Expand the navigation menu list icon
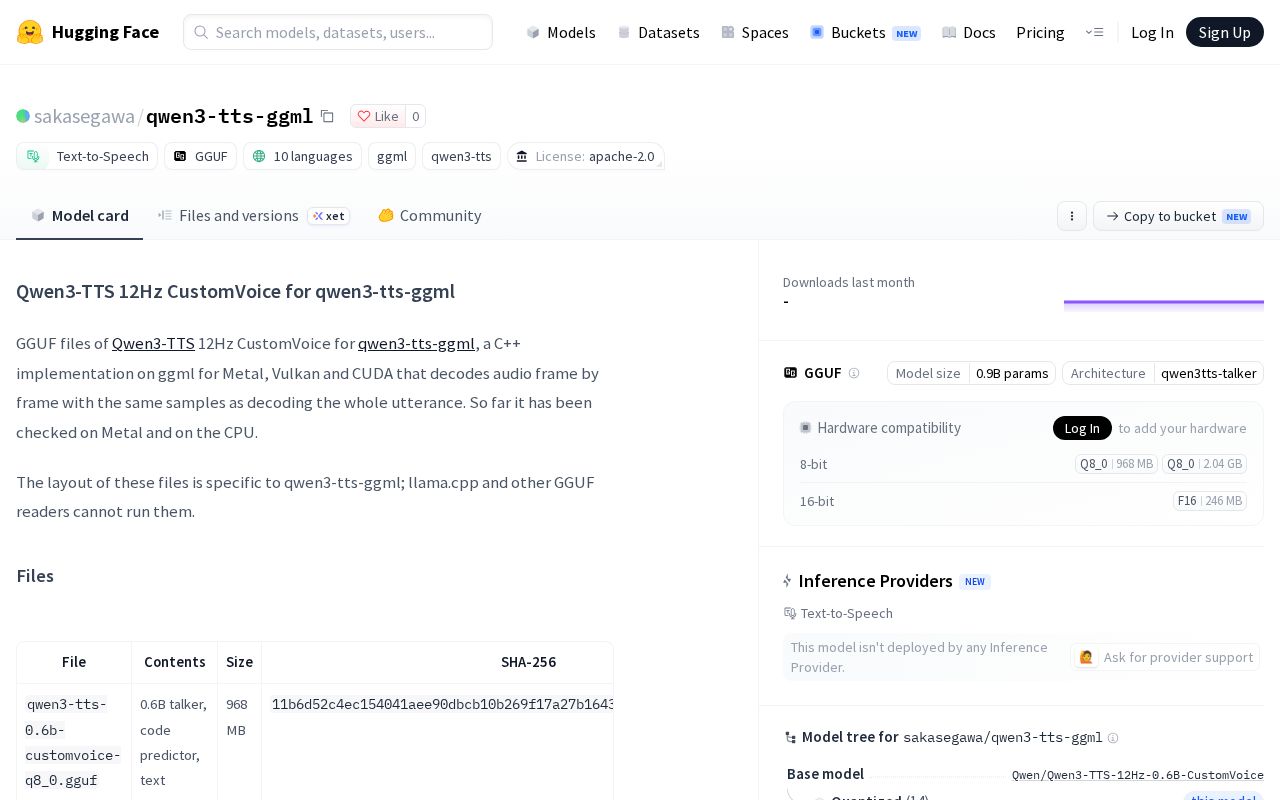The image size is (1280, 800). pos(1094,32)
